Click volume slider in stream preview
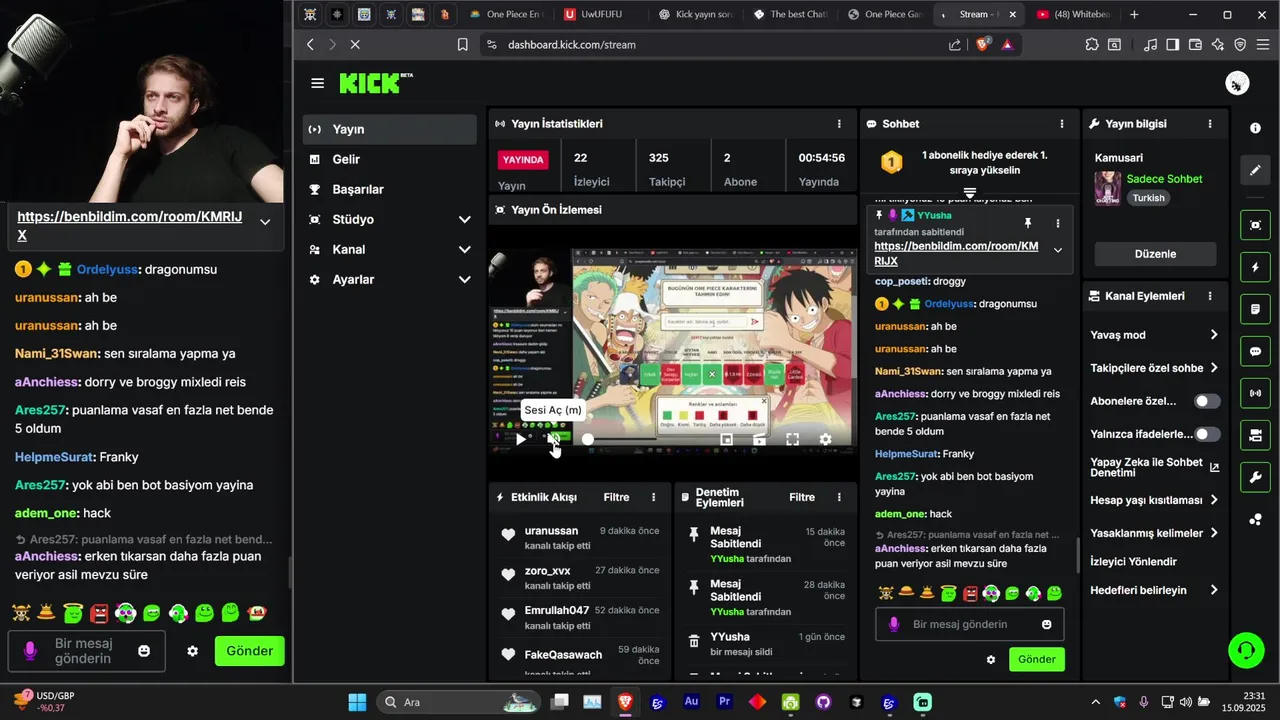 click(x=620, y=439)
